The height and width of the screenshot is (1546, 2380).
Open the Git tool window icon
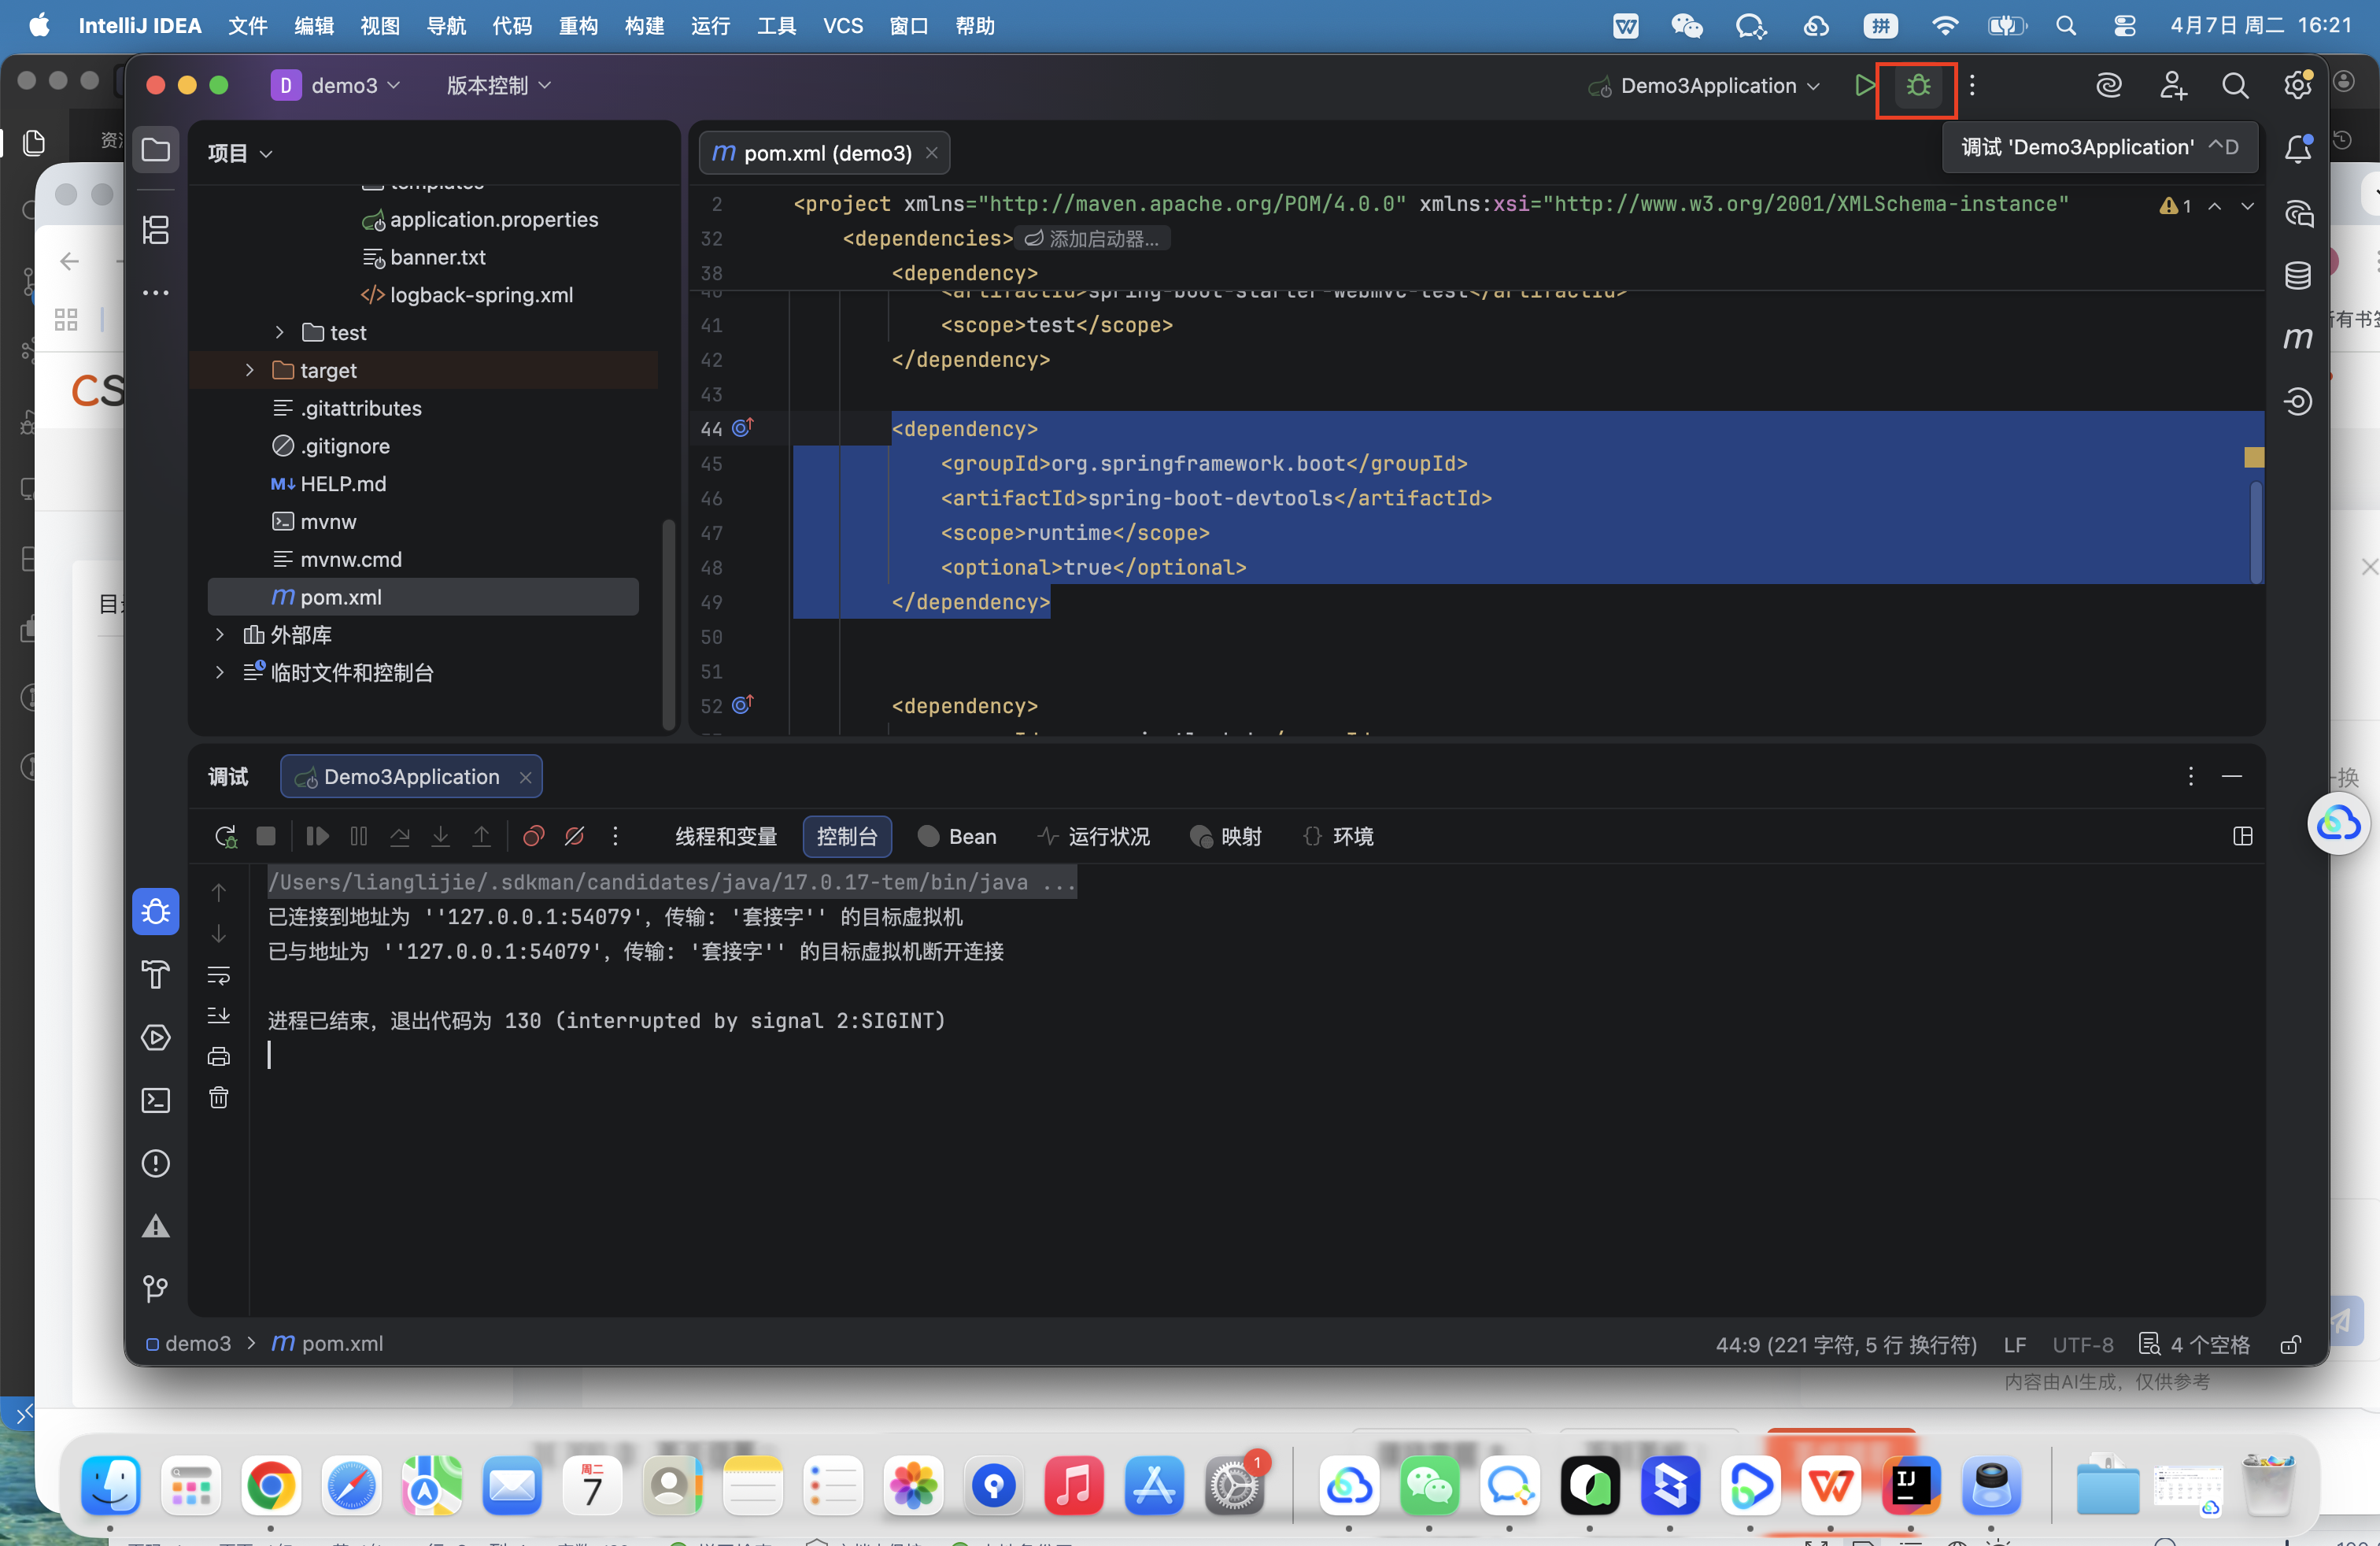156,1289
